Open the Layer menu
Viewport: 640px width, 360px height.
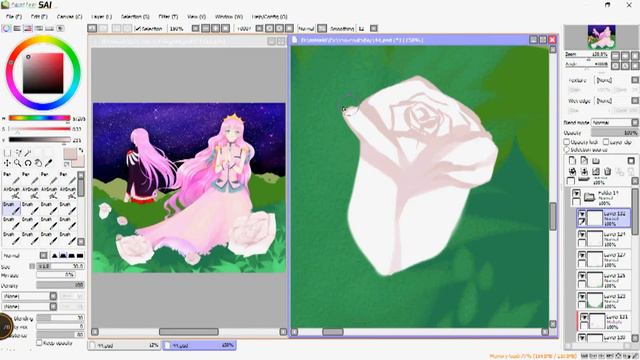click(x=101, y=17)
